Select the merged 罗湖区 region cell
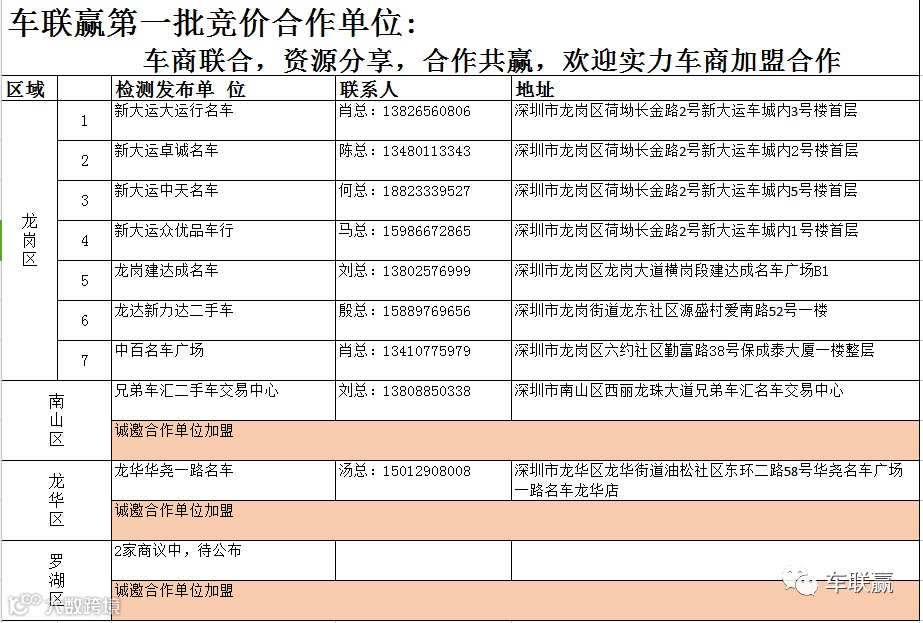Image resolution: width=923 pixels, height=623 pixels. pos(57,580)
